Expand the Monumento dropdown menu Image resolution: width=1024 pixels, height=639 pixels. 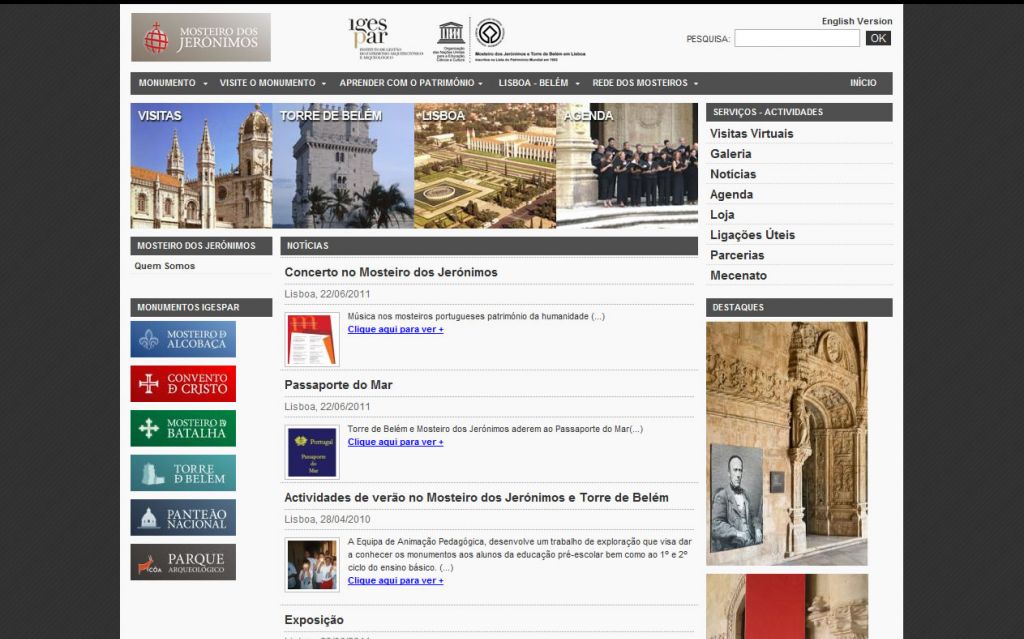(172, 83)
